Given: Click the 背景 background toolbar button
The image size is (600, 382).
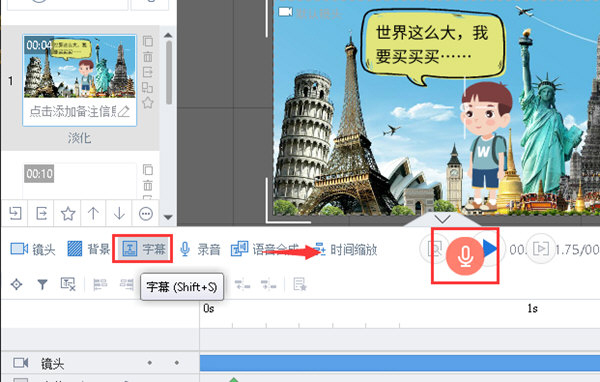Looking at the screenshot, I should [89, 249].
